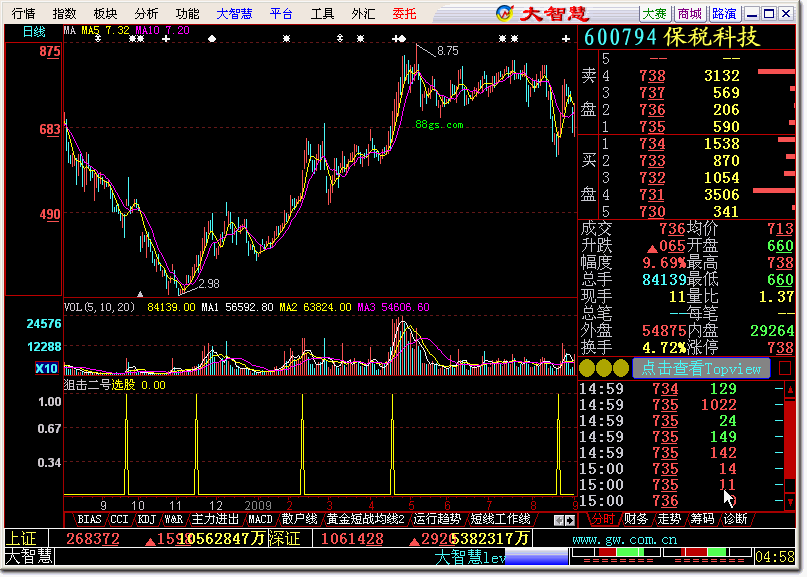Click the MA10 7.20 moving average label
Screen dimensions: 807x577
click(x=163, y=30)
